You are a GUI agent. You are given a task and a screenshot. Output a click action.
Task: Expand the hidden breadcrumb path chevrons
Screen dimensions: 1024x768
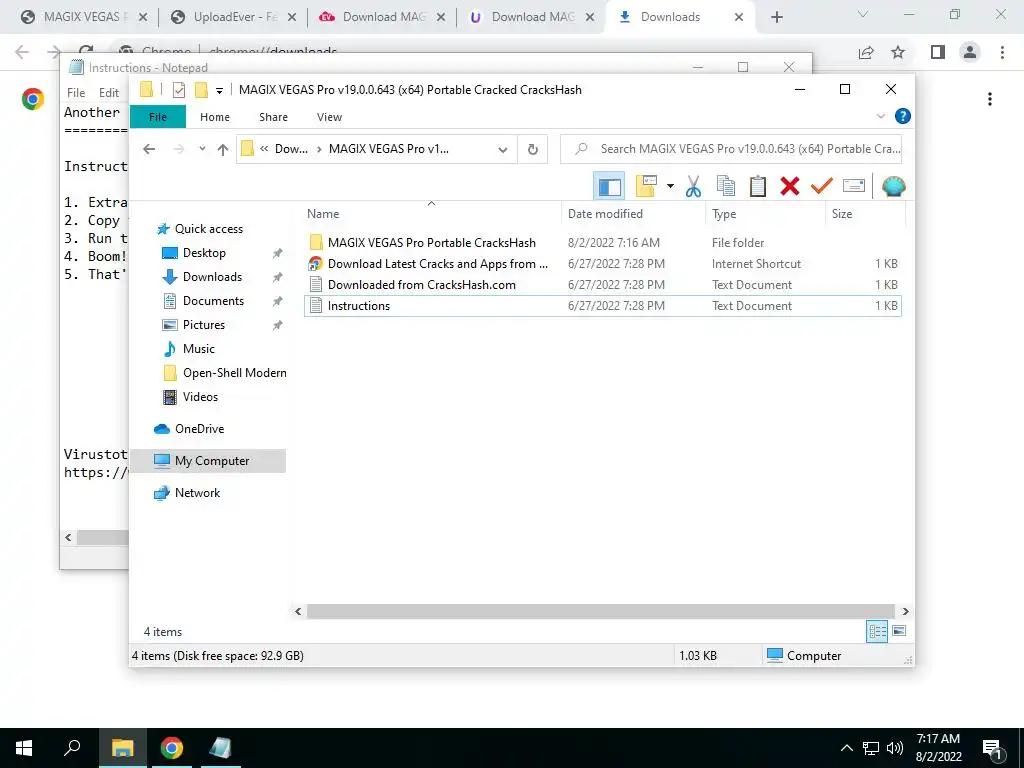point(264,149)
